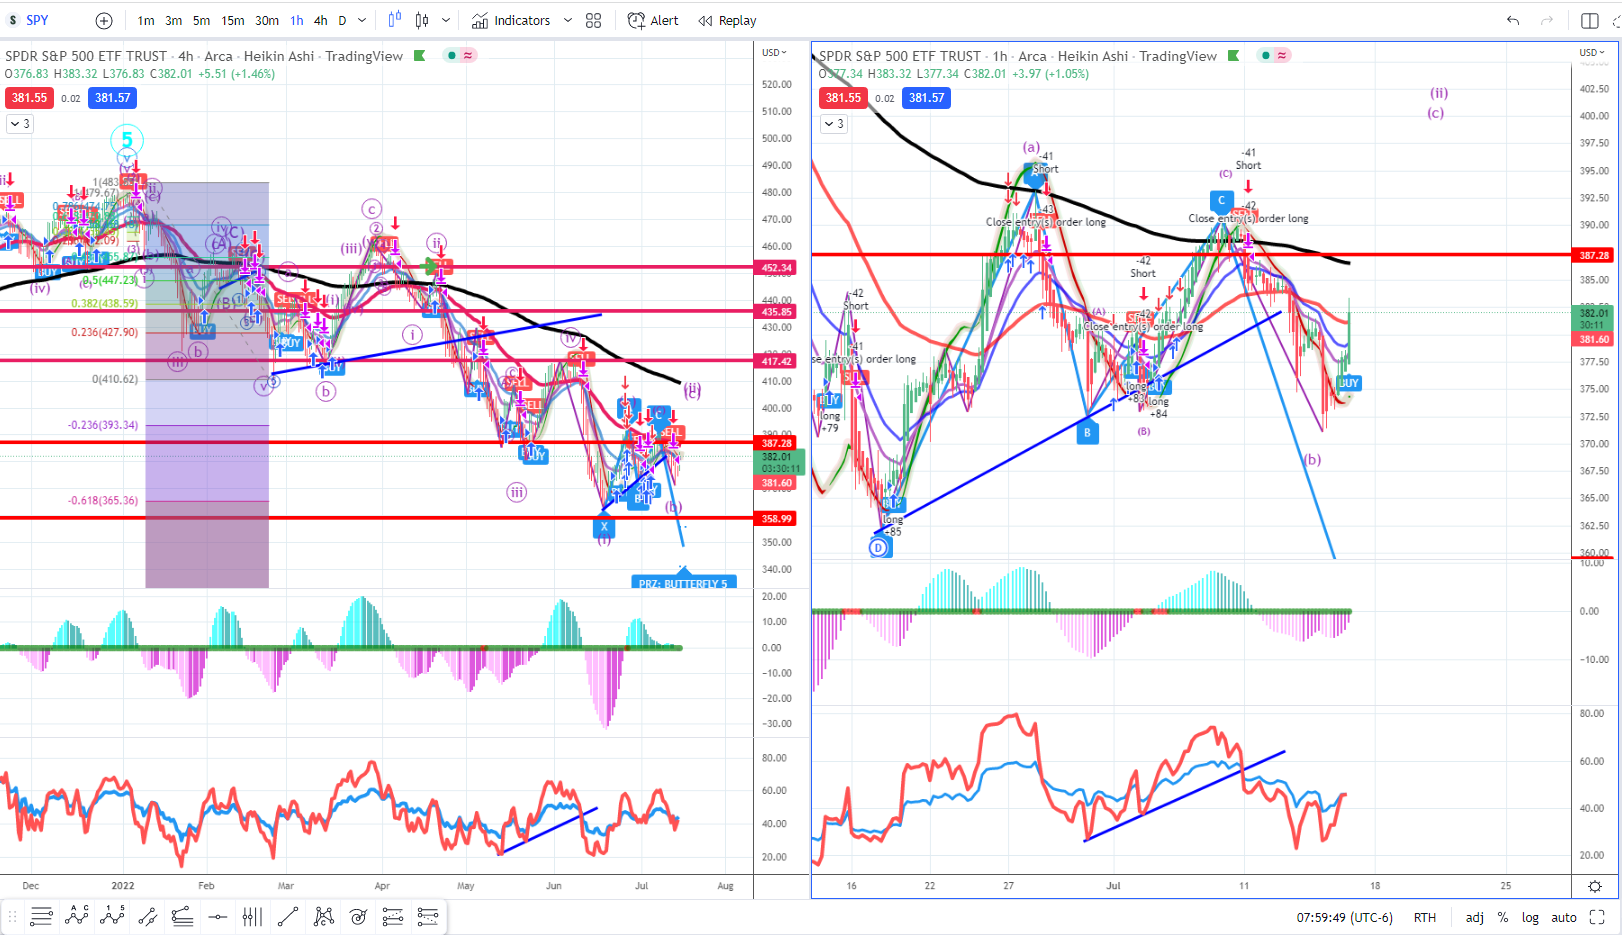This screenshot has width=1622, height=935.
Task: Click the blue 381.57 buy price on right chart
Action: coord(926,98)
